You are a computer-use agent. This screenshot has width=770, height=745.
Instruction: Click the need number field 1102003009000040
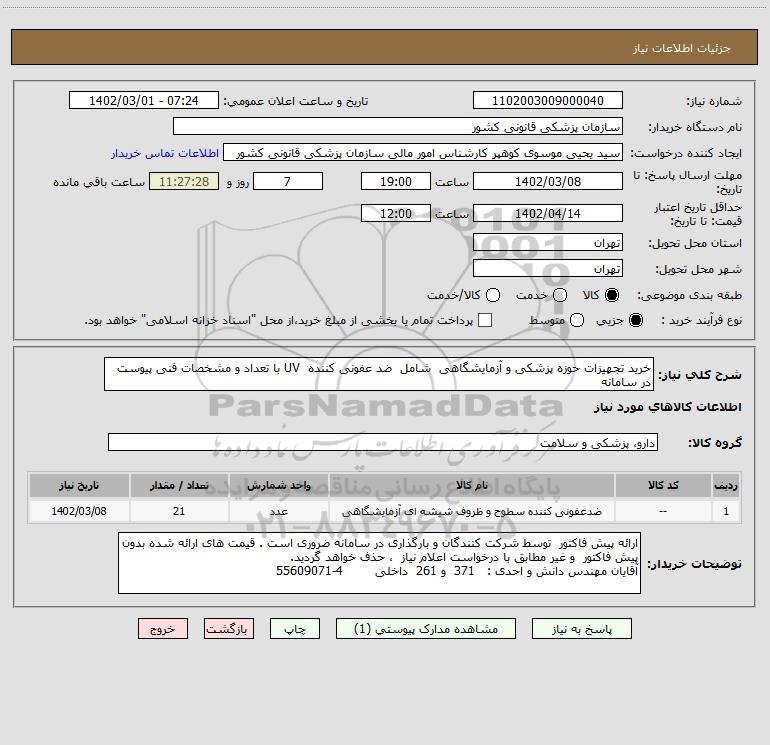548,100
